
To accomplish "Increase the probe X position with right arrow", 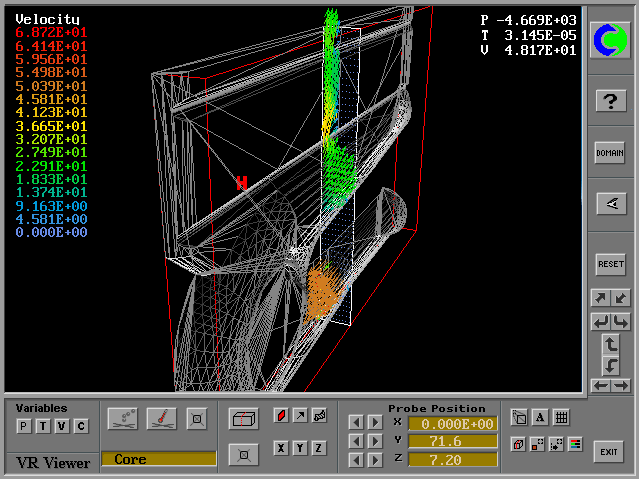I will pyautogui.click(x=375, y=423).
